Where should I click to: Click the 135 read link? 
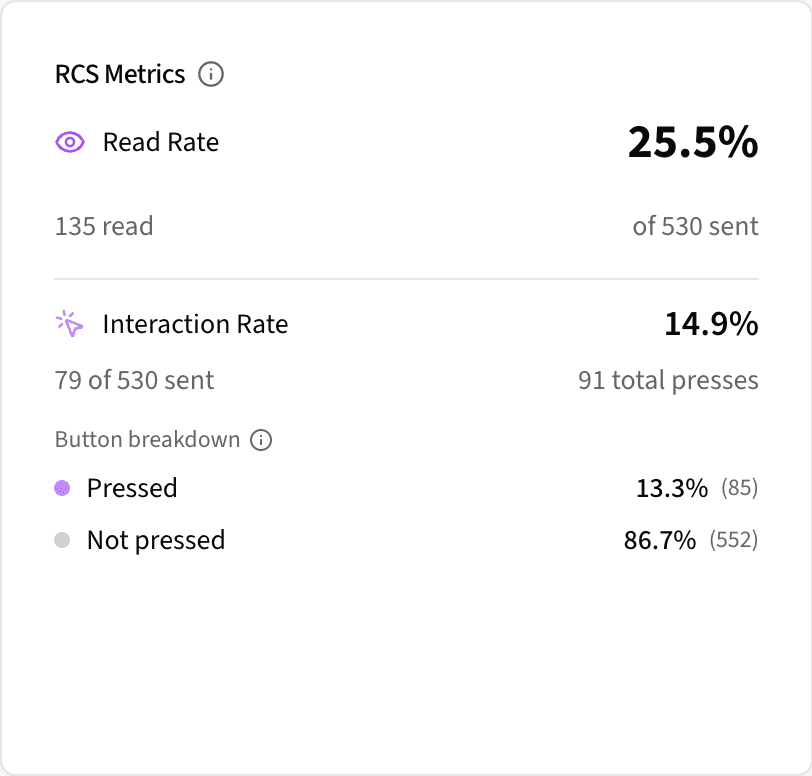(x=103, y=226)
